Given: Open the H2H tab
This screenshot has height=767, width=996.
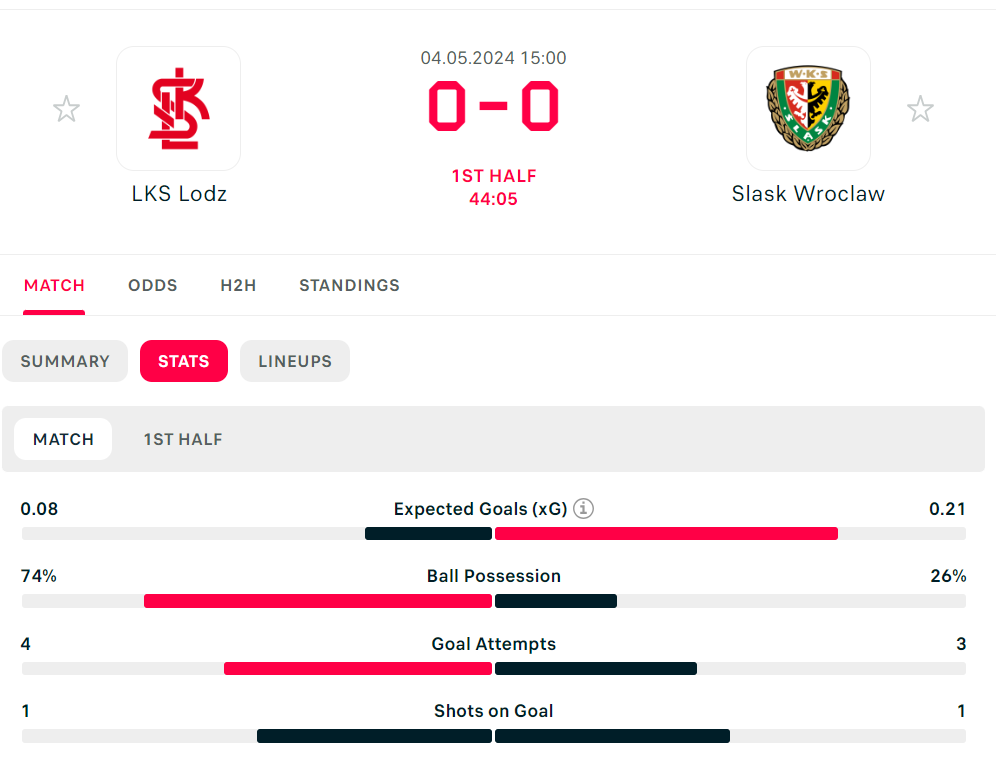Looking at the screenshot, I should (x=238, y=285).
